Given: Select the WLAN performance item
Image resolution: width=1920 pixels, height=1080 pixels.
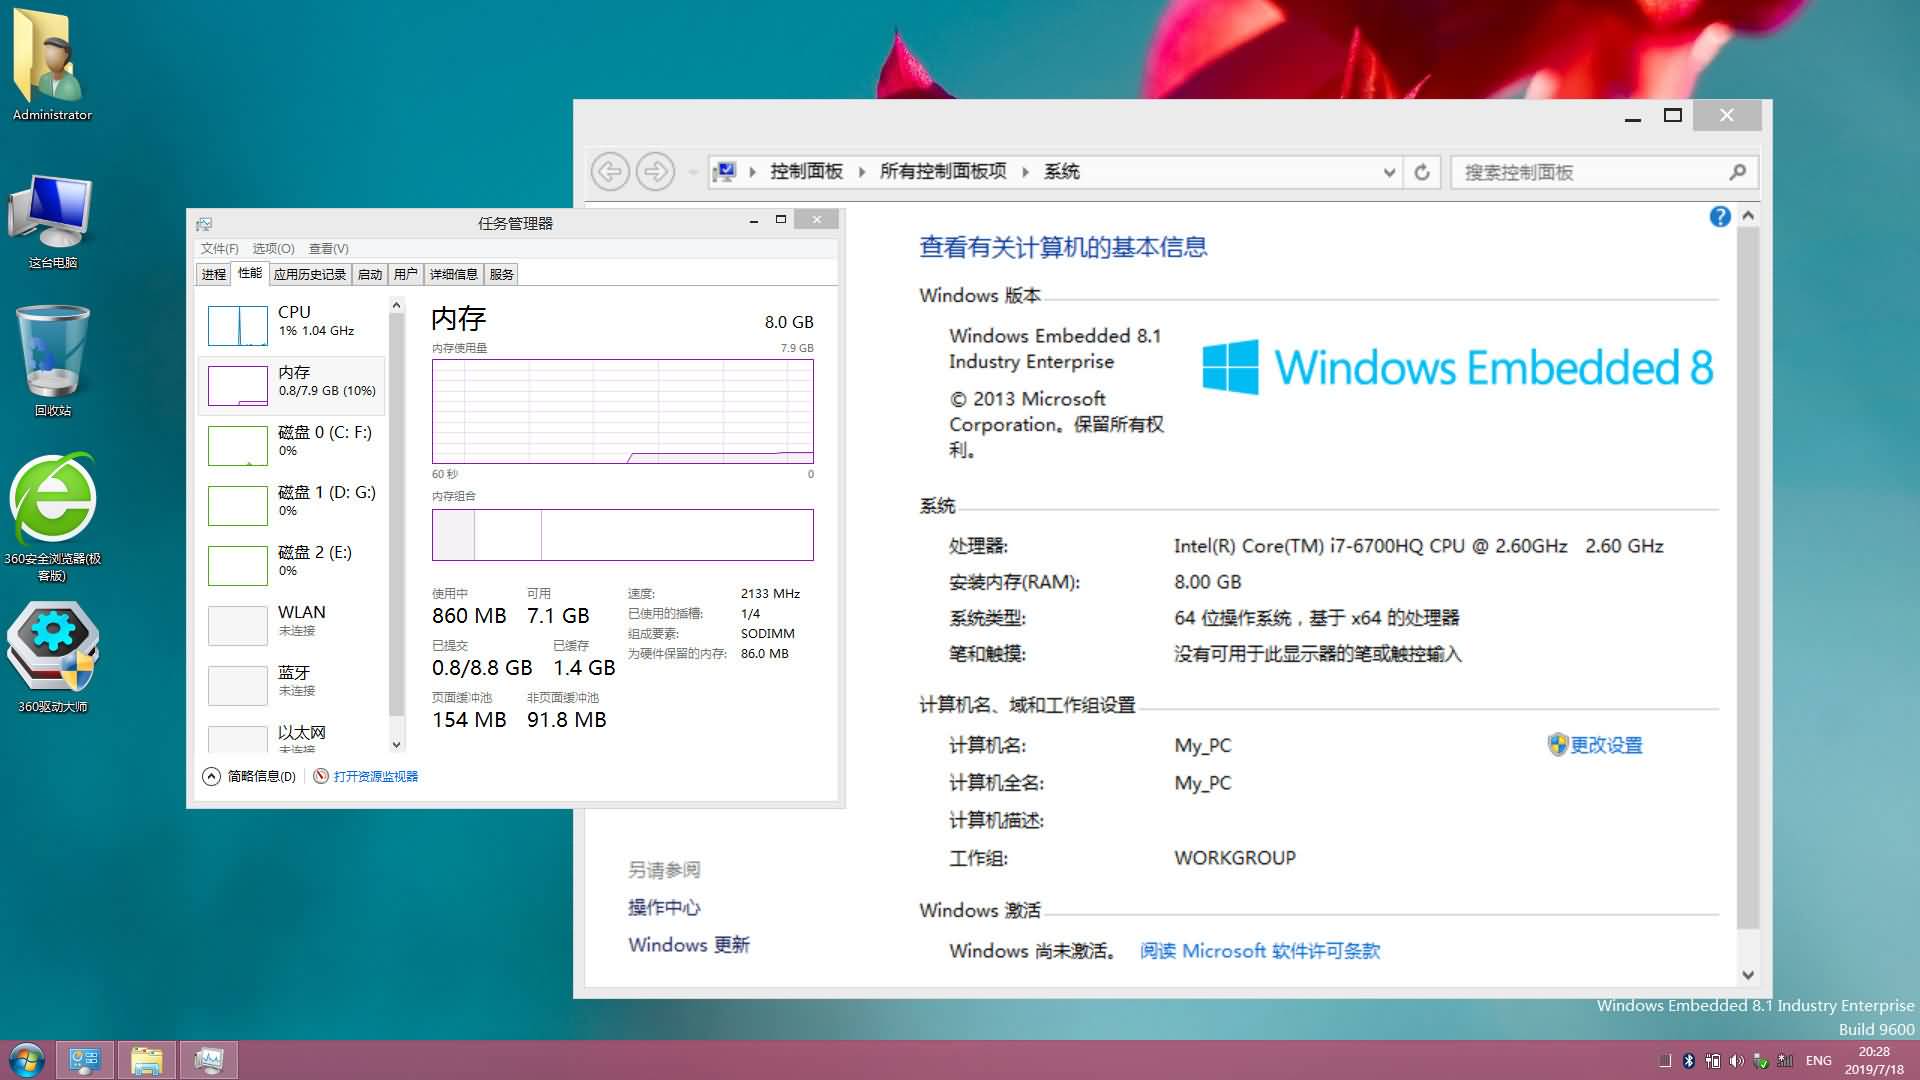Looking at the screenshot, I should click(x=291, y=625).
